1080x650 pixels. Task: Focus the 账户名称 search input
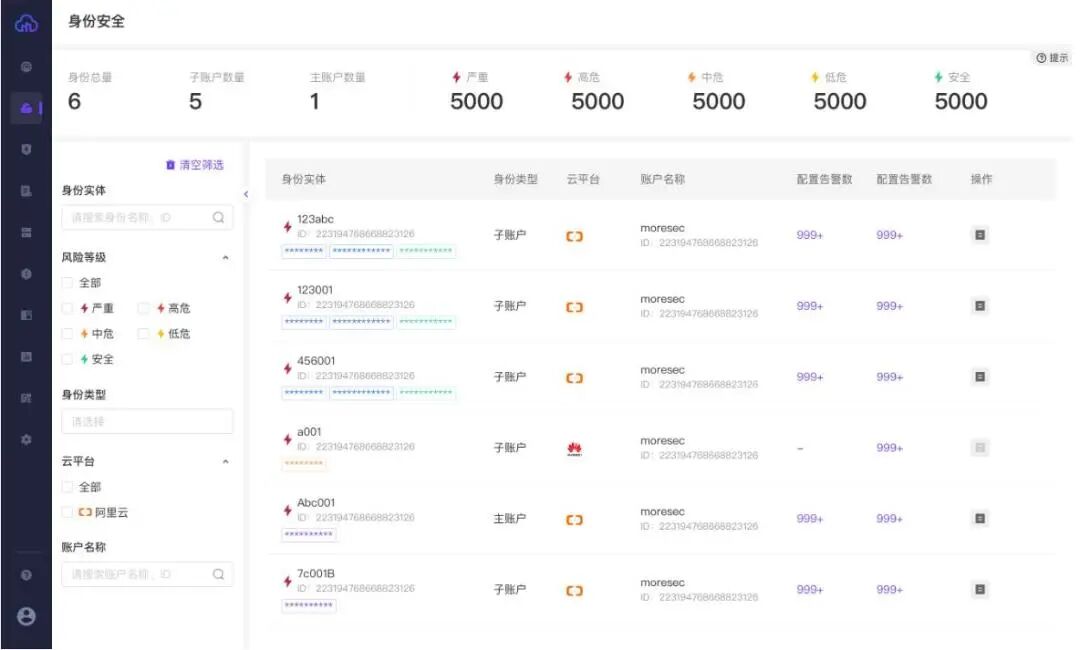pos(147,574)
